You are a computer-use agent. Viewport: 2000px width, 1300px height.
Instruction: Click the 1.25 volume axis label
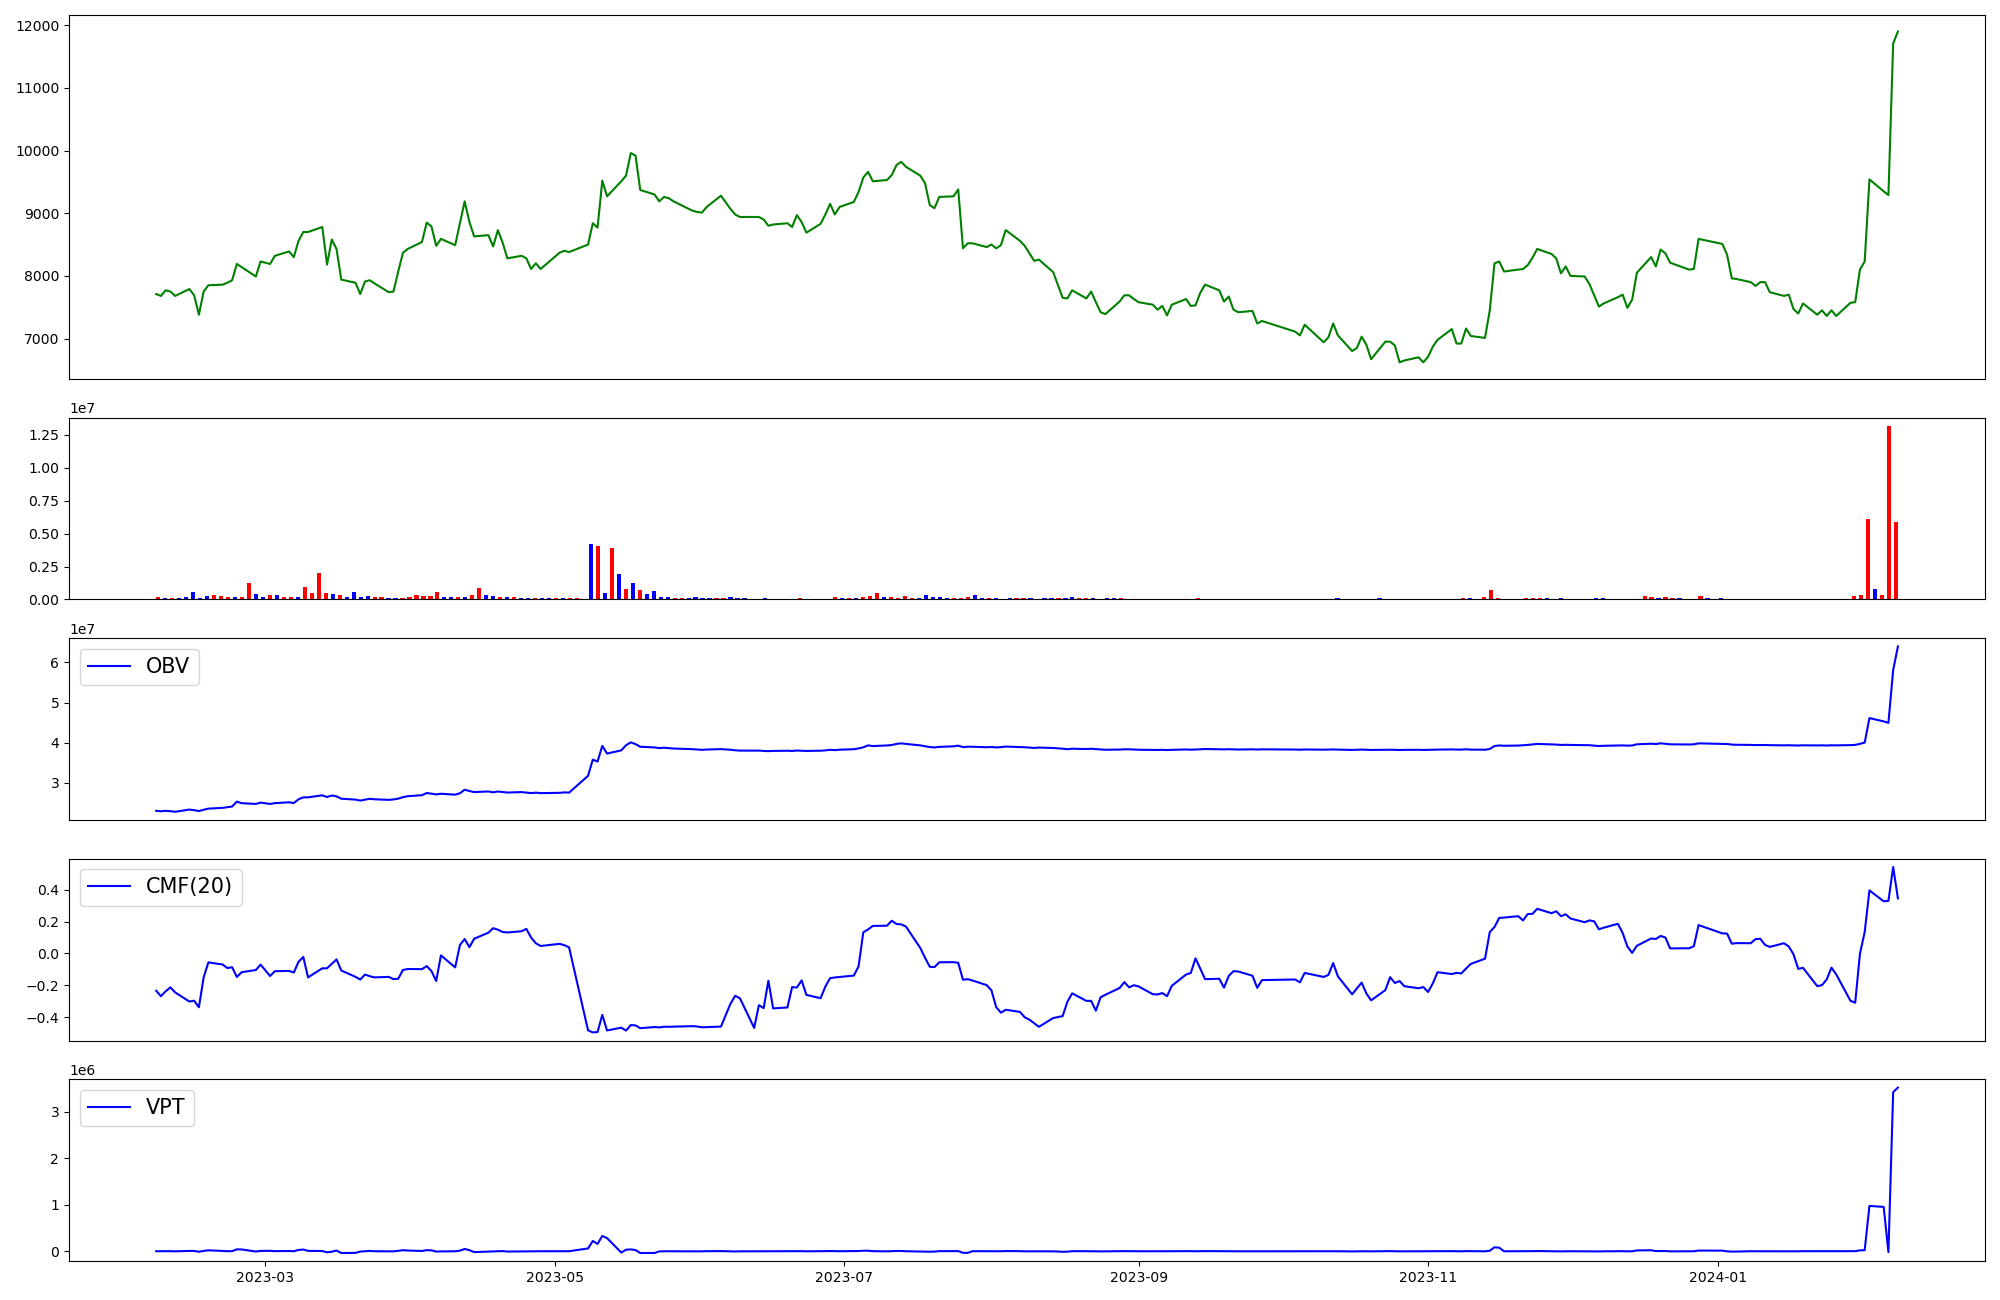pos(45,436)
